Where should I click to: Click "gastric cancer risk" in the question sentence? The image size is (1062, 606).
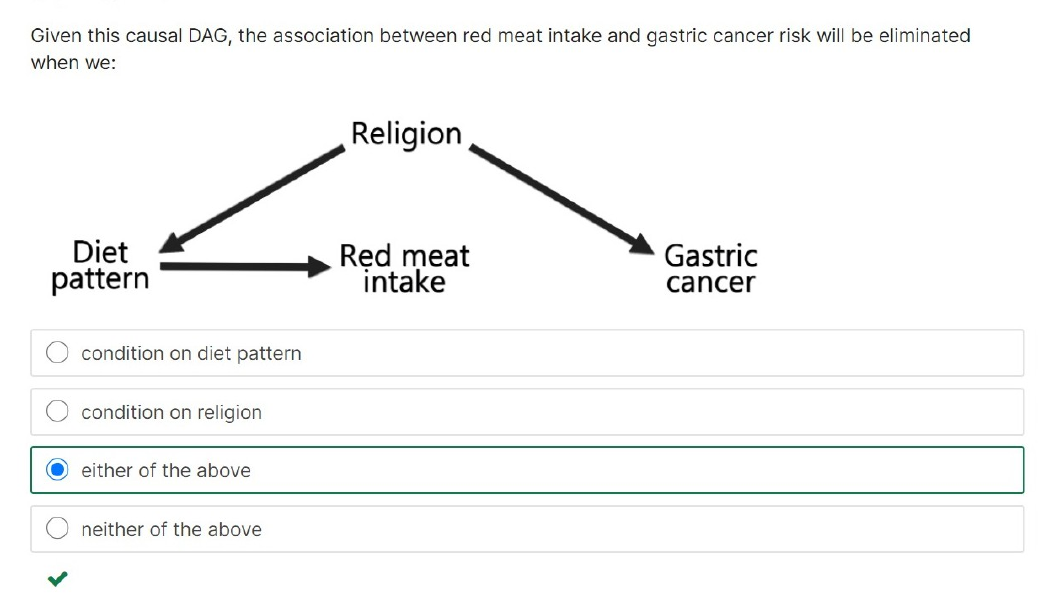728,36
